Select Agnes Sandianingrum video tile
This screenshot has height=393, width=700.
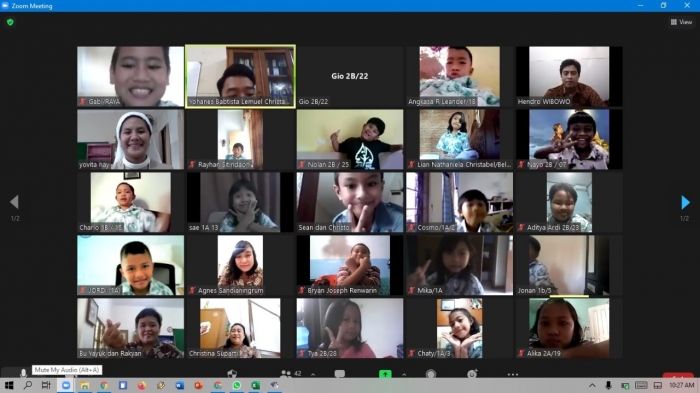[240, 265]
